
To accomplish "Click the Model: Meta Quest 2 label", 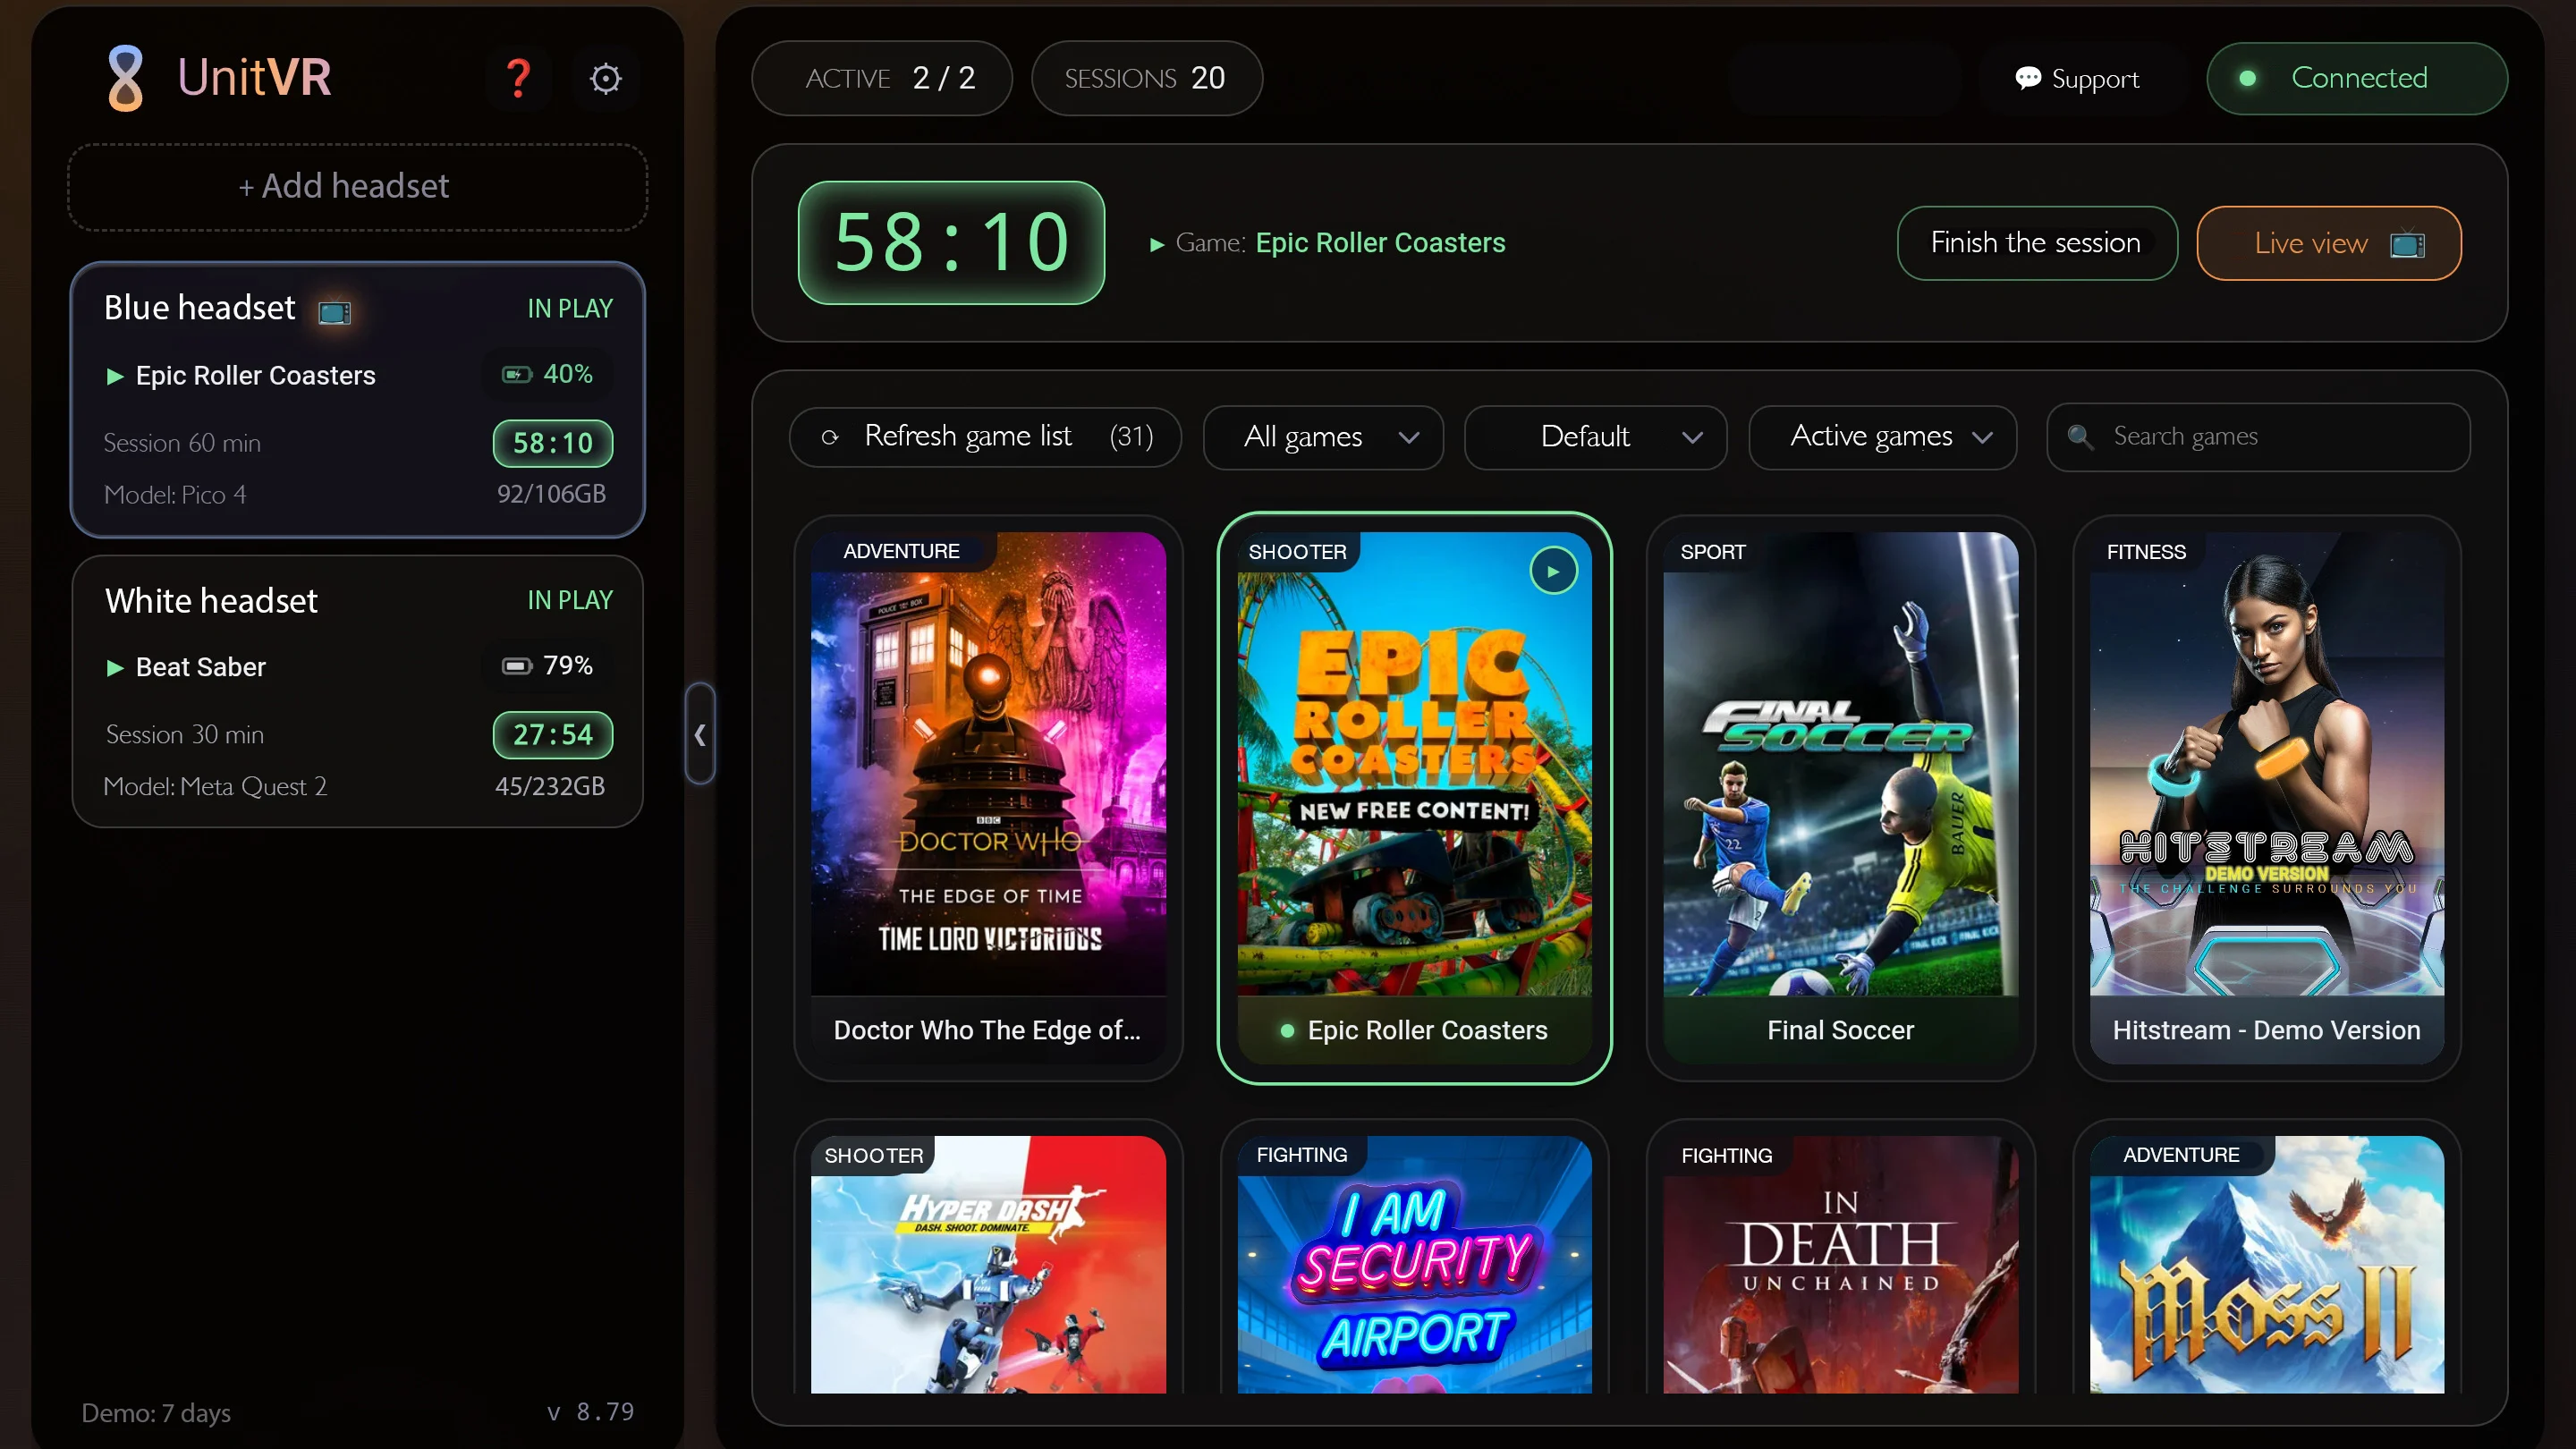I will pos(215,787).
